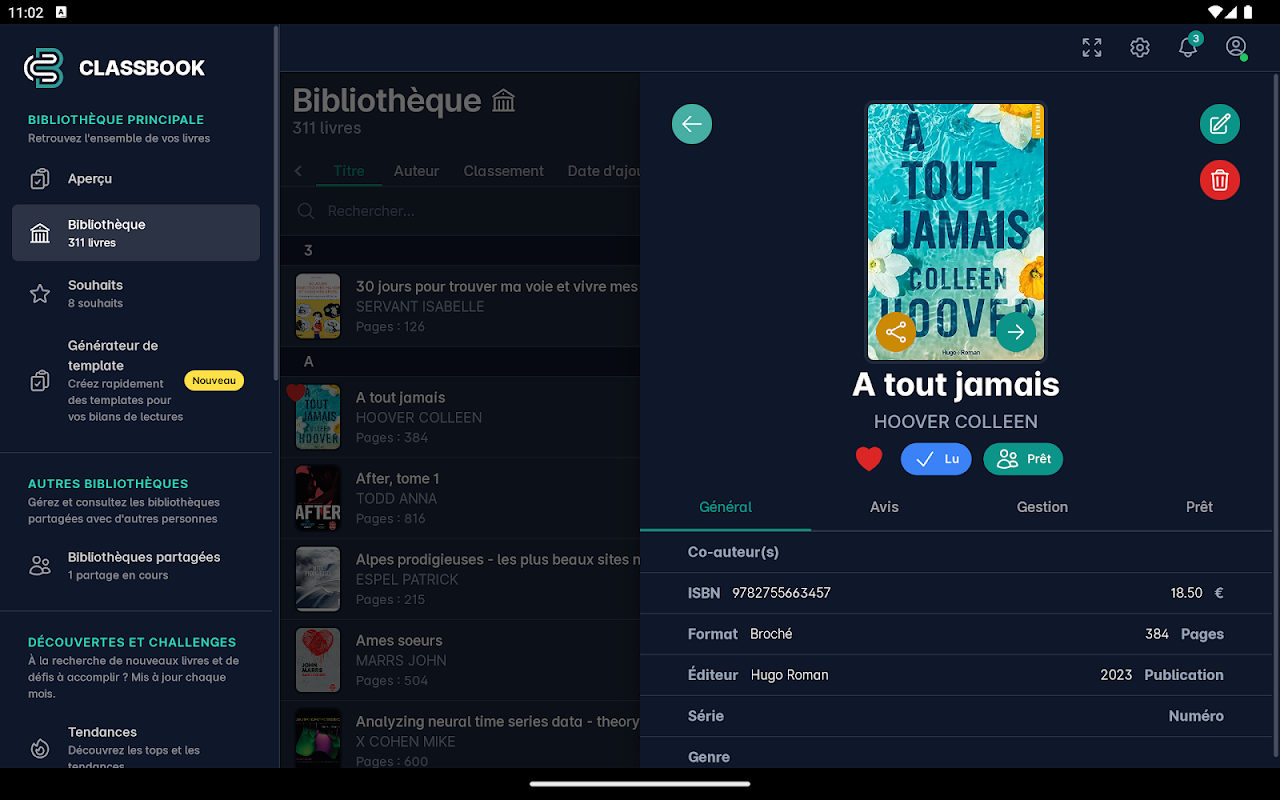Click the Rechercher search field

coord(460,211)
